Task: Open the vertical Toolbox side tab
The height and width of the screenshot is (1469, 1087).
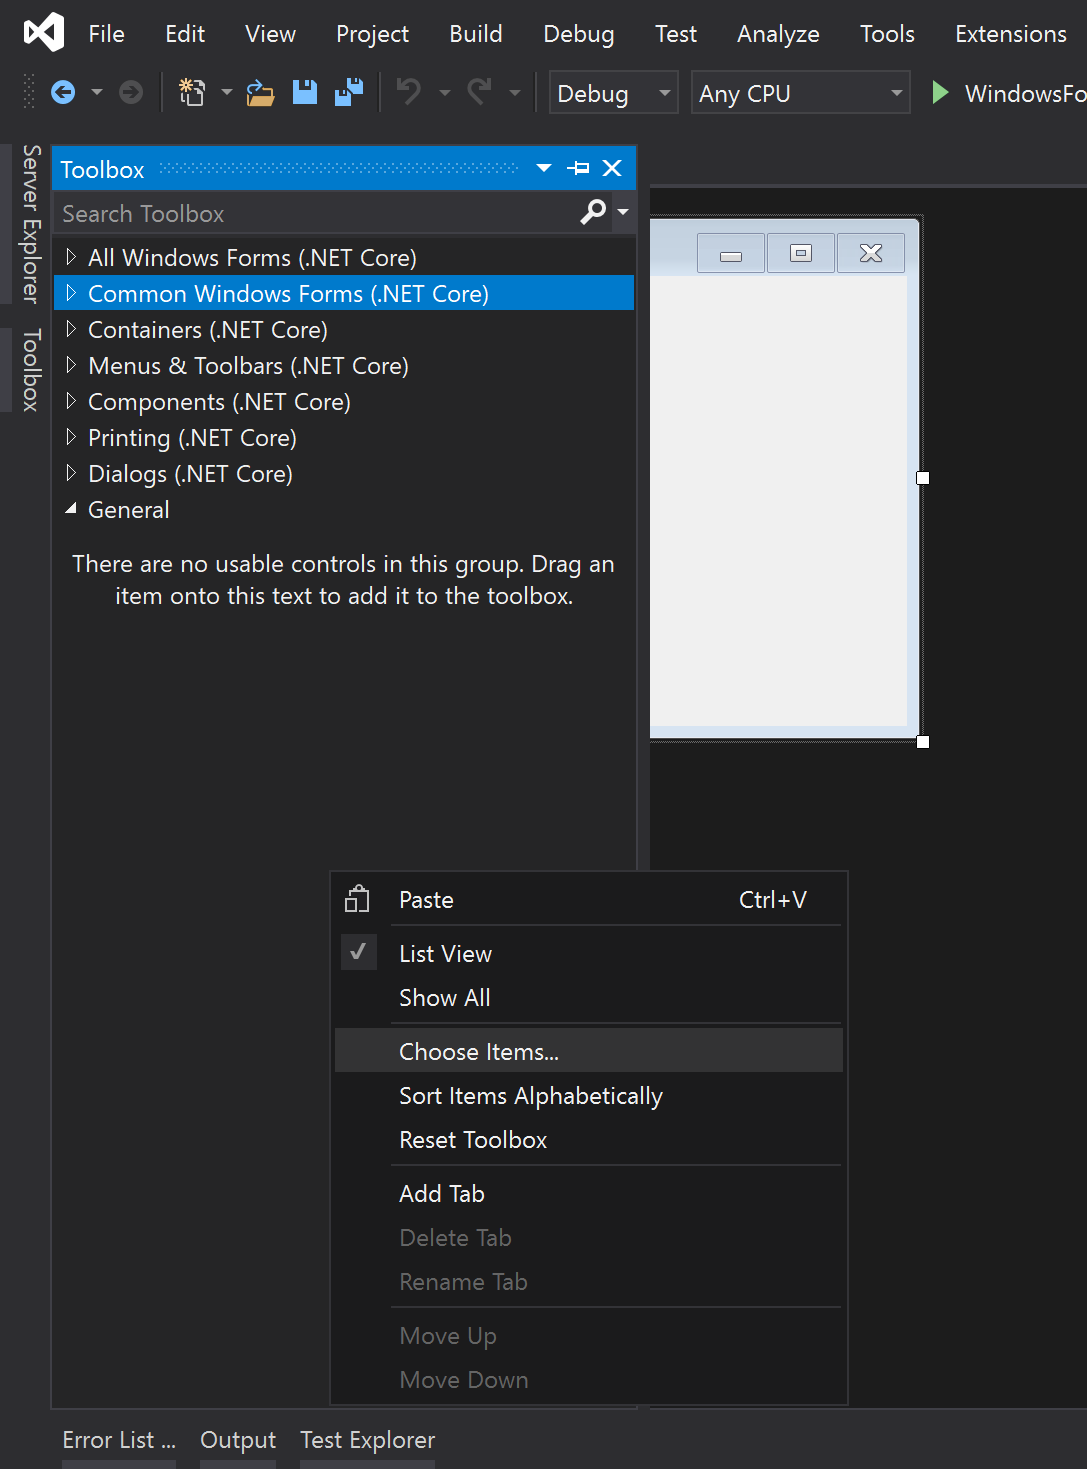Action: click(31, 369)
